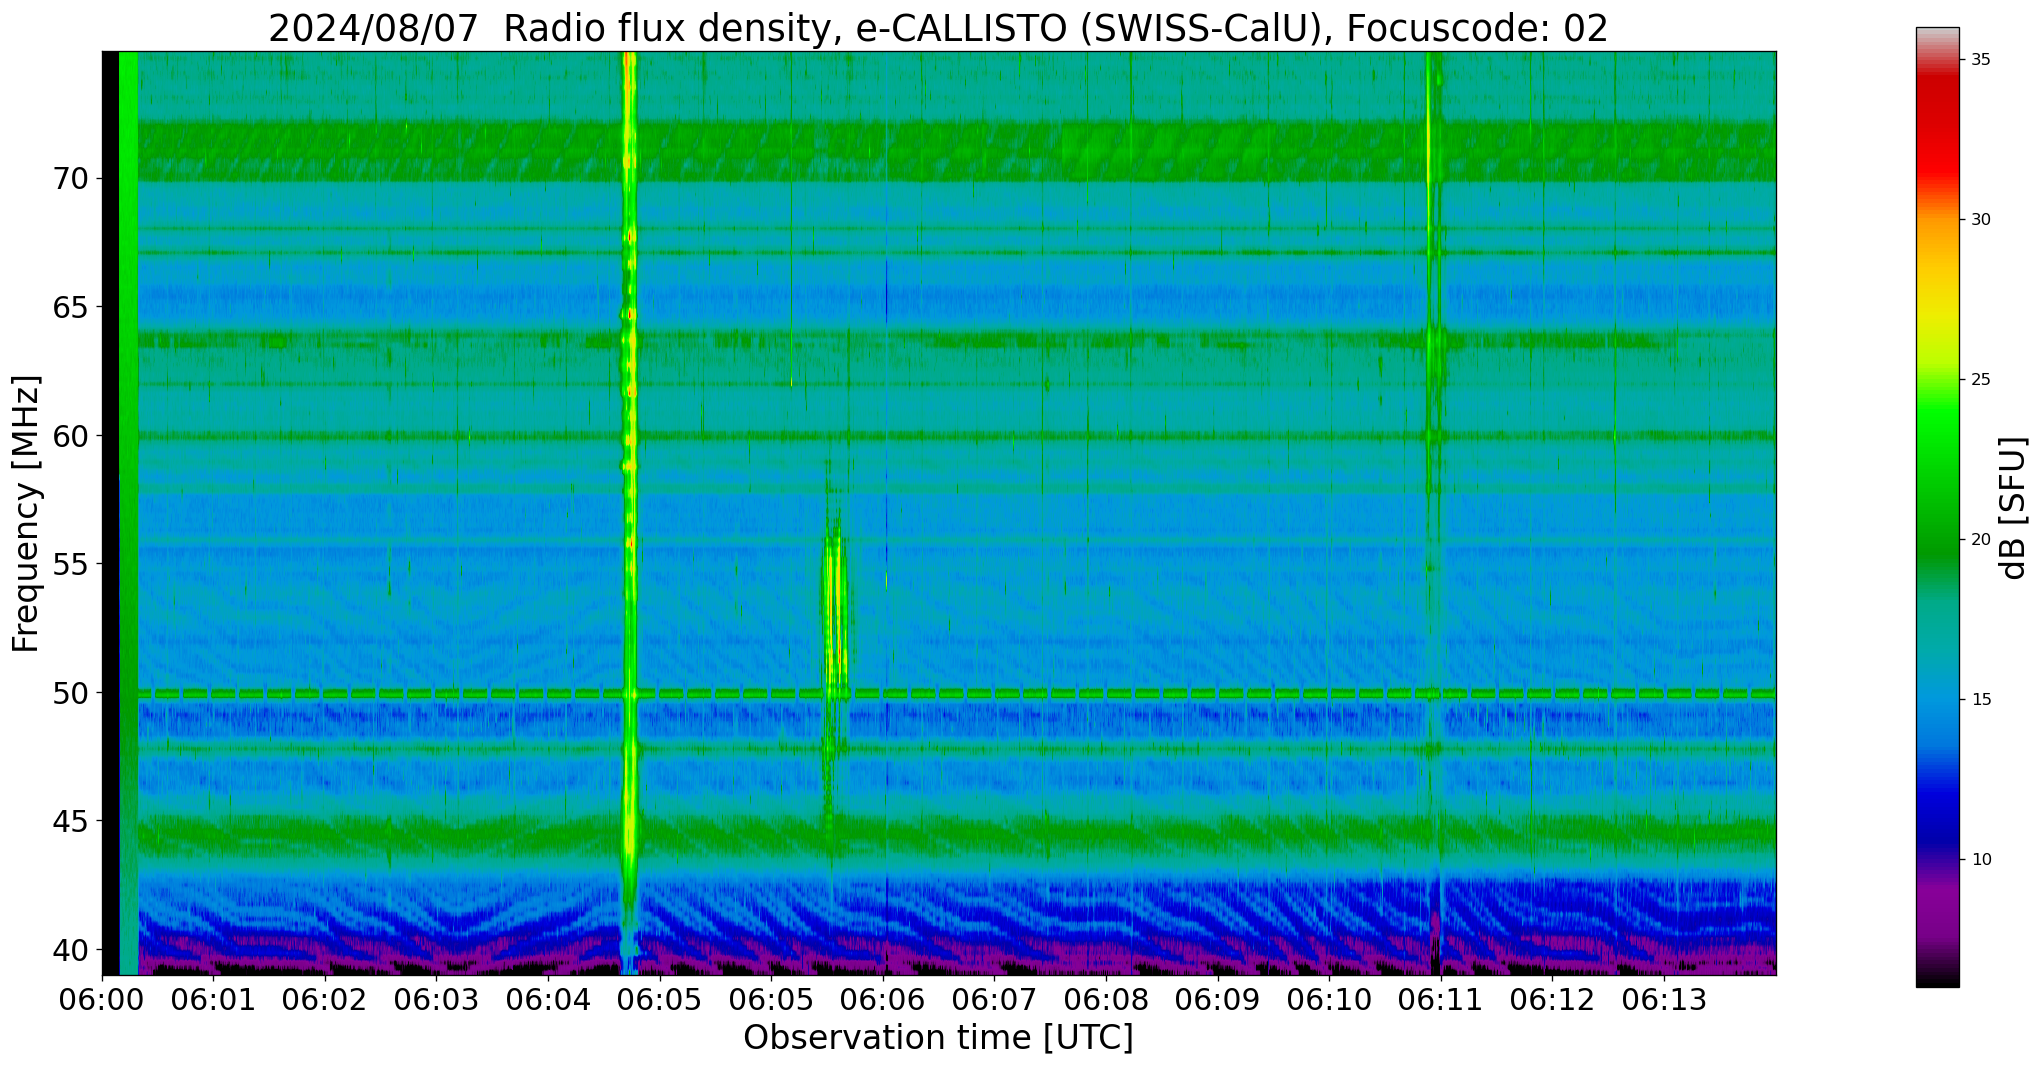
Task: Click the 06:00 time tick label
Action: pos(102,1000)
